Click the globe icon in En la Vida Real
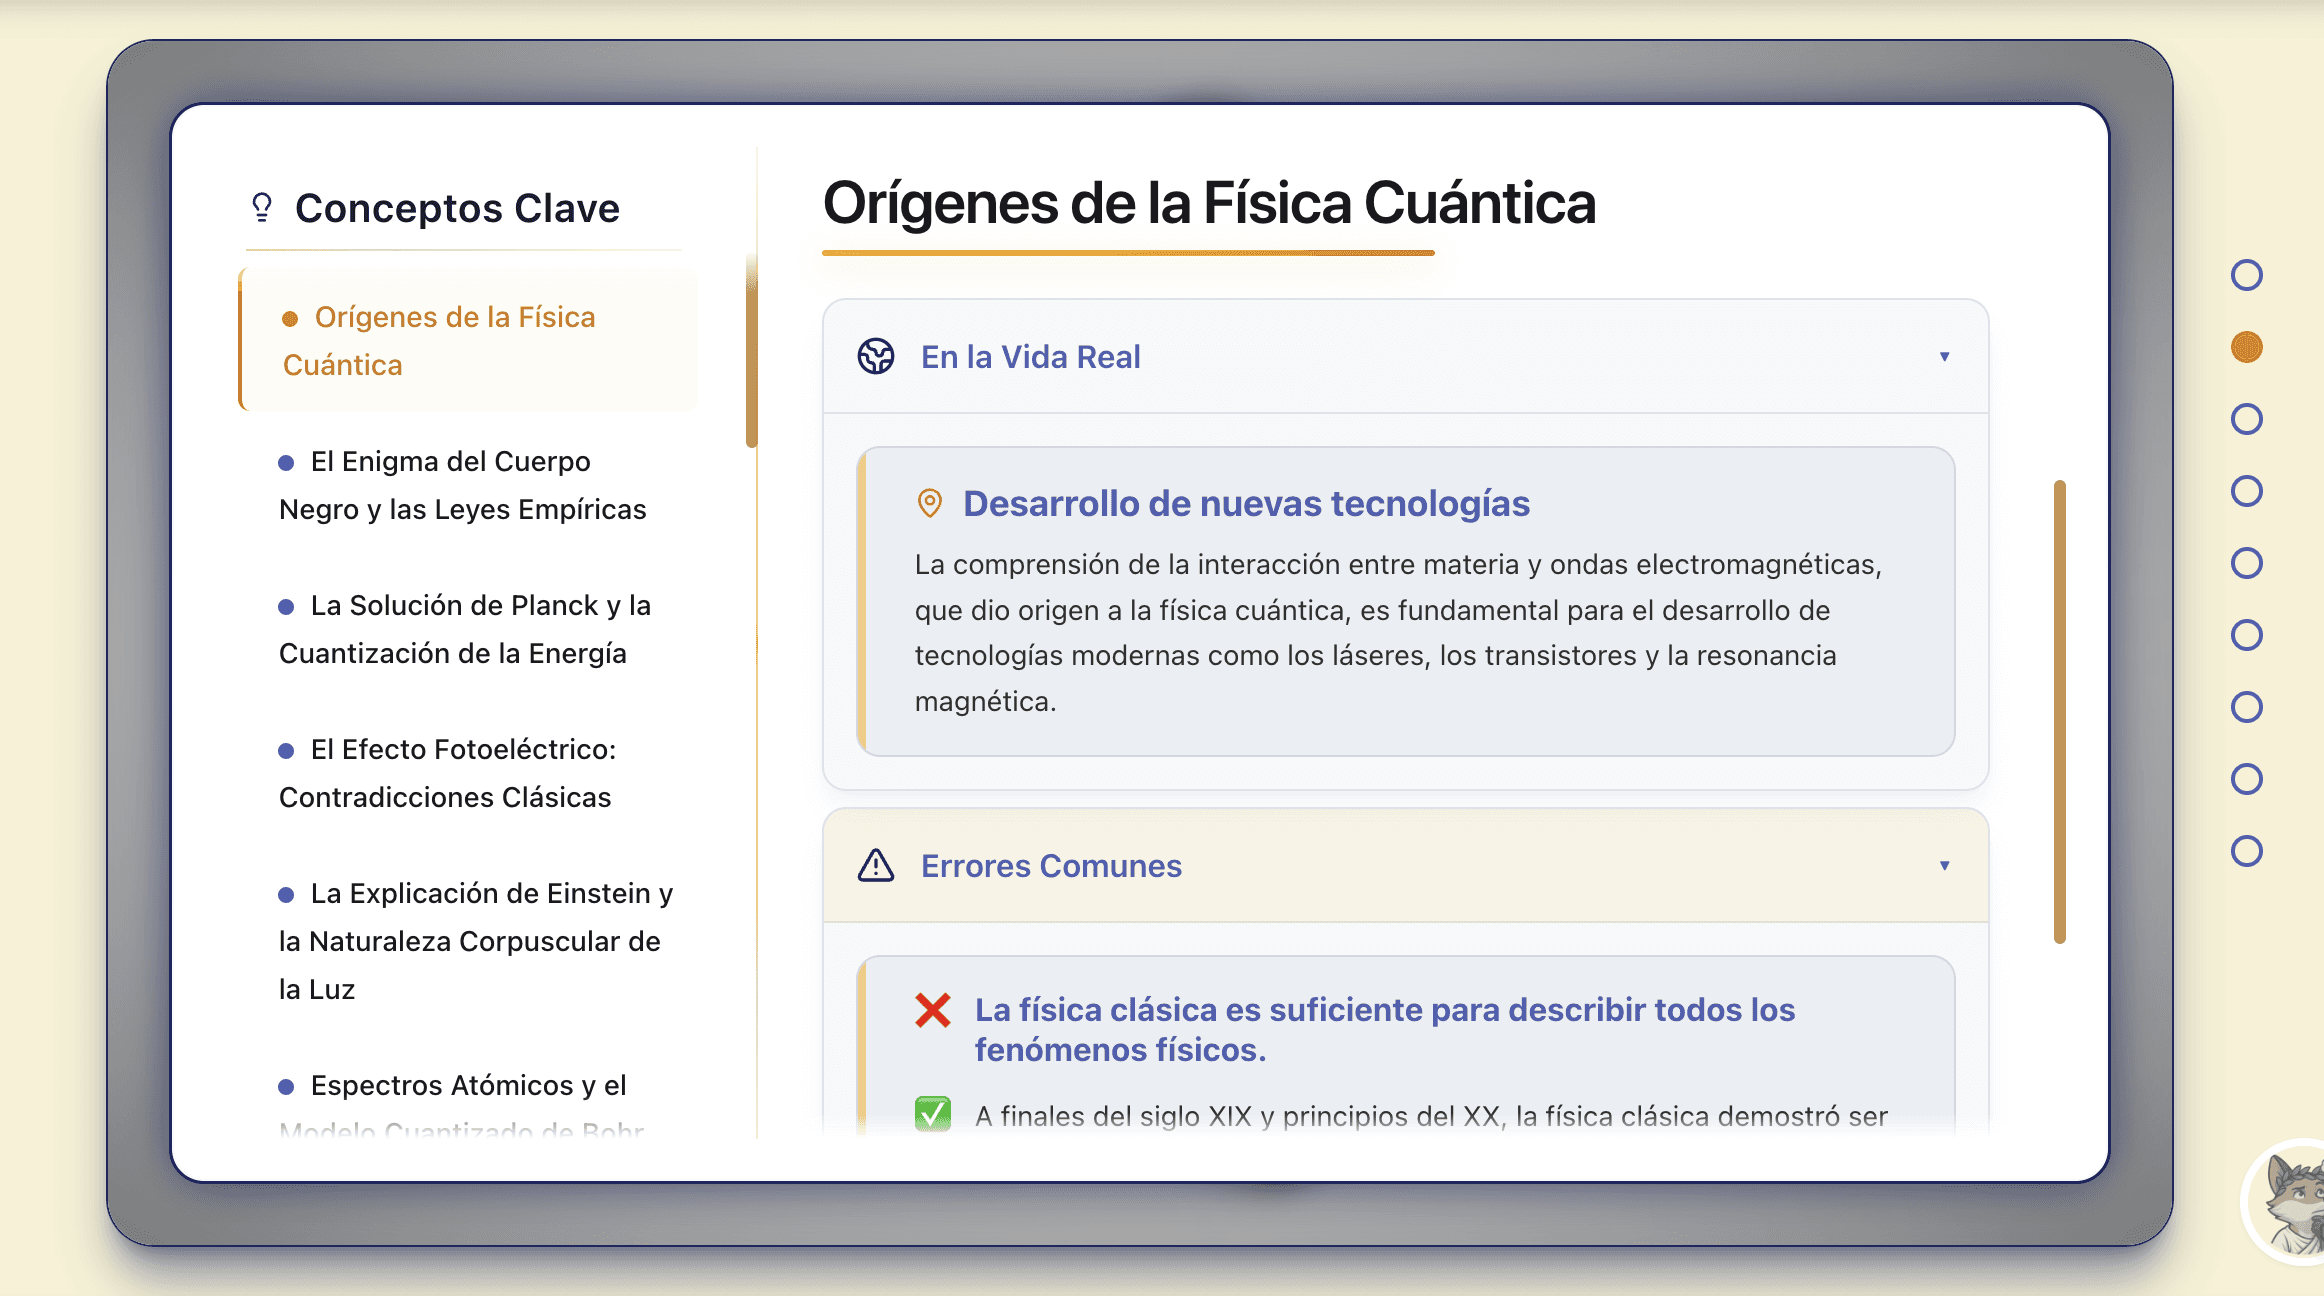 tap(876, 356)
